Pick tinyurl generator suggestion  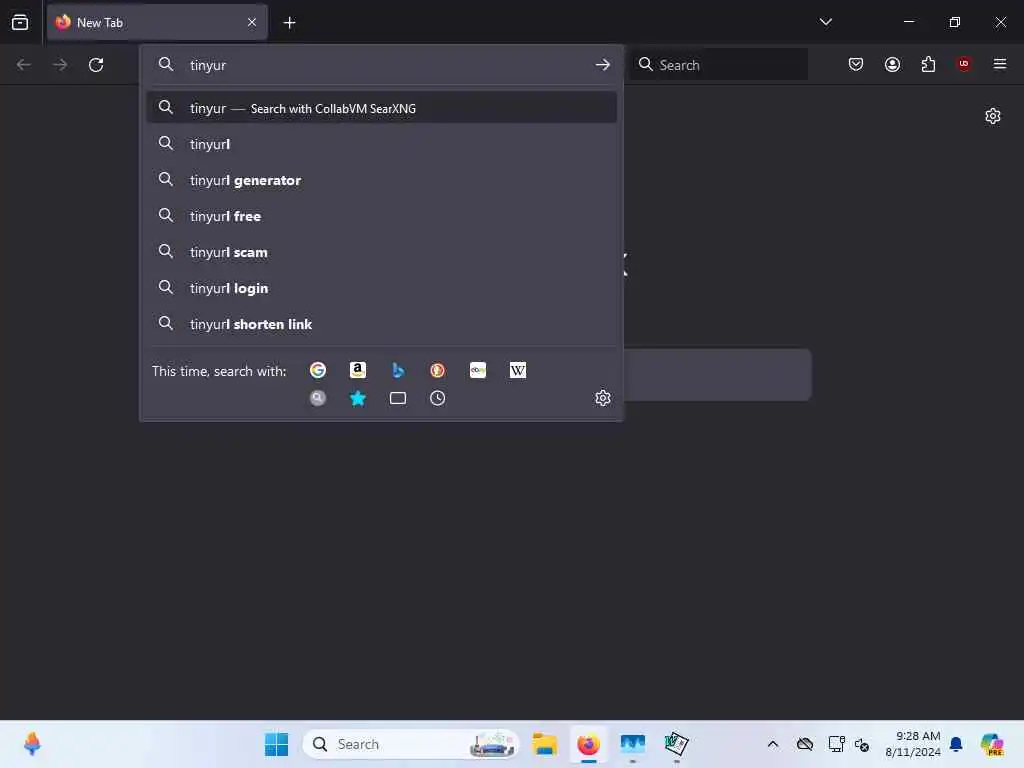coord(382,180)
